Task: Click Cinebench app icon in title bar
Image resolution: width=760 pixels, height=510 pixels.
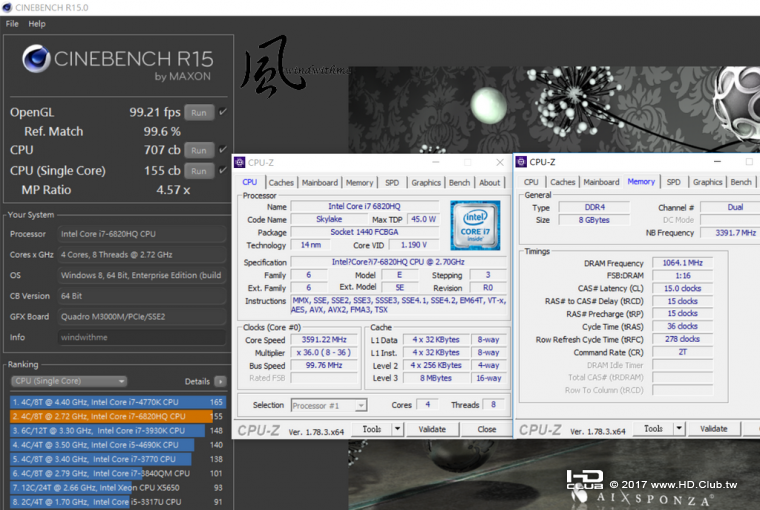Action: tap(8, 7)
